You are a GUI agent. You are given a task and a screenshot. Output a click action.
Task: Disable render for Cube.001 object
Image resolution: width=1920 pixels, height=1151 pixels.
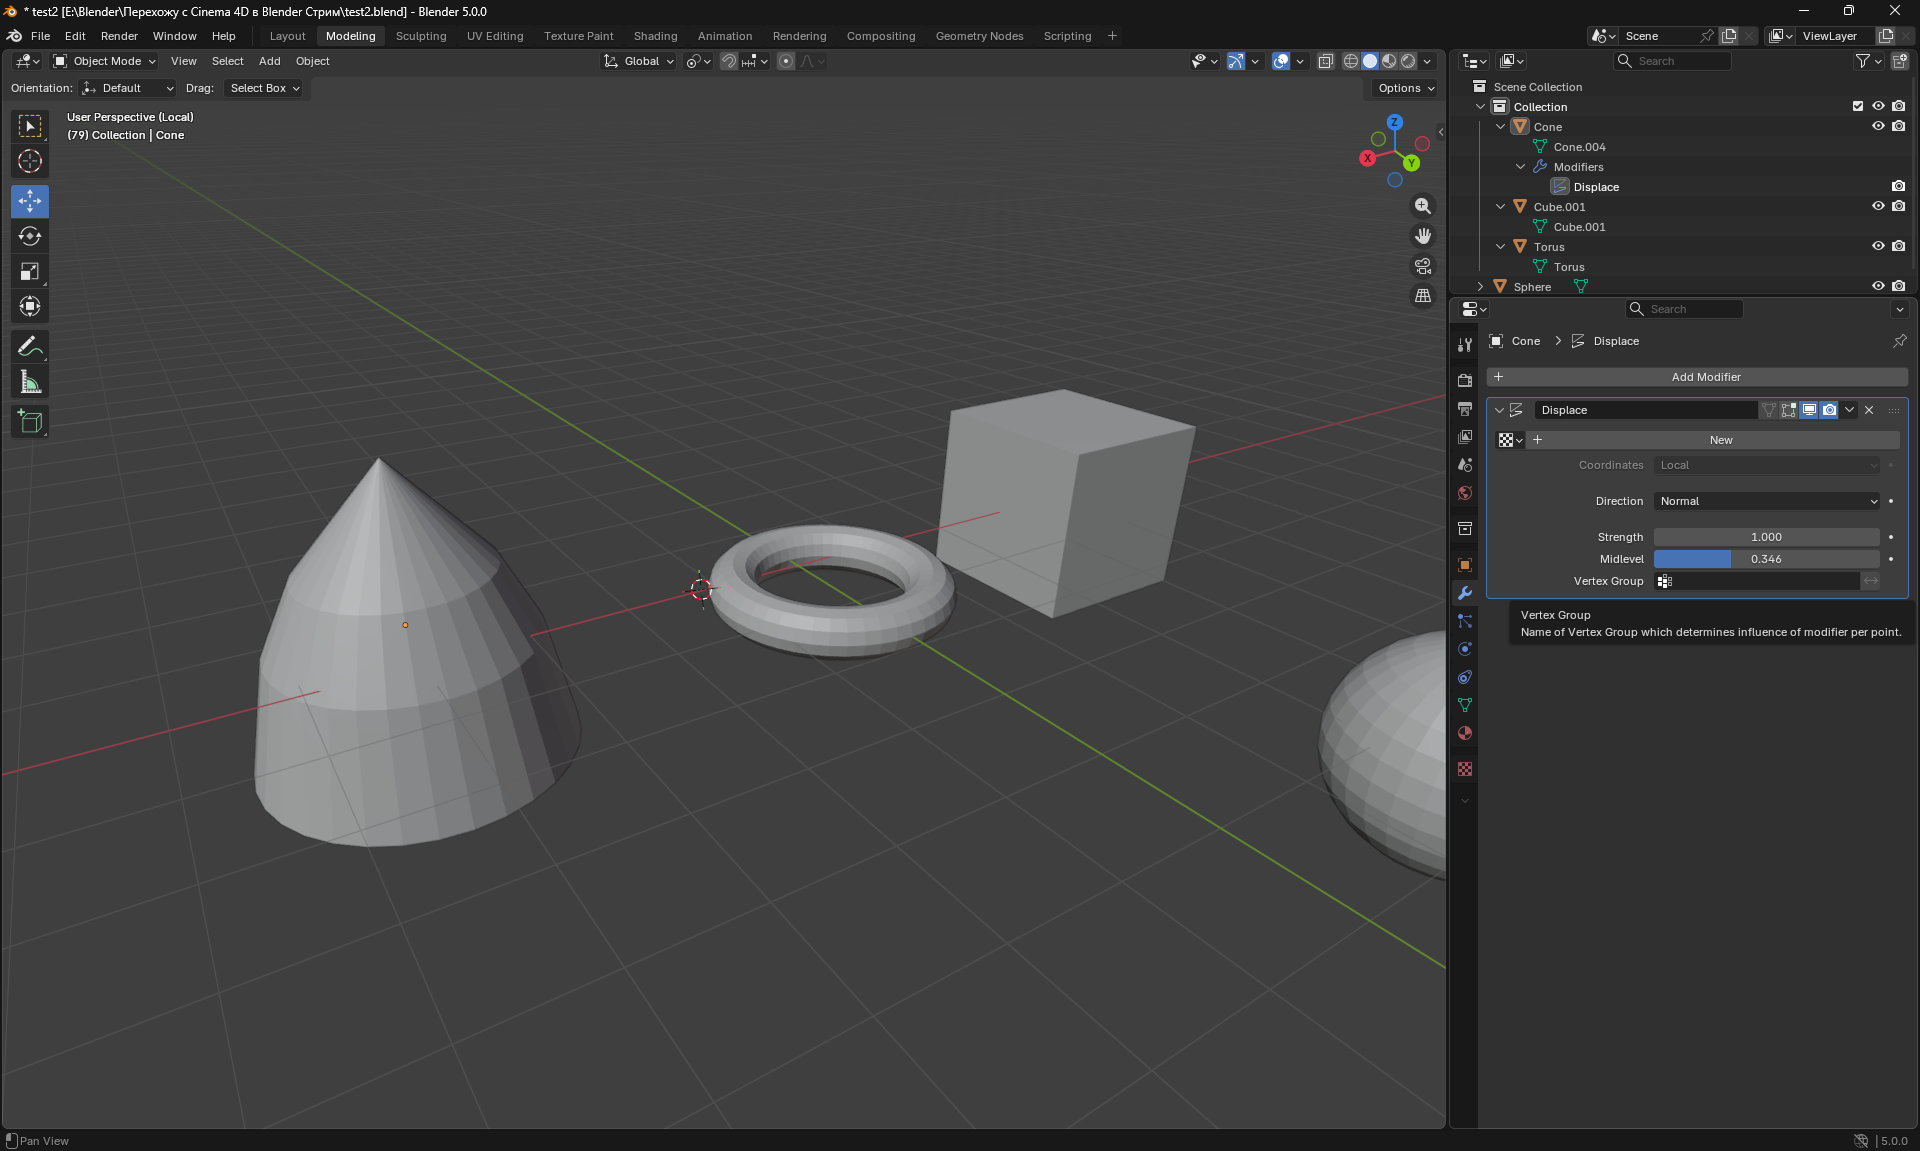point(1899,206)
